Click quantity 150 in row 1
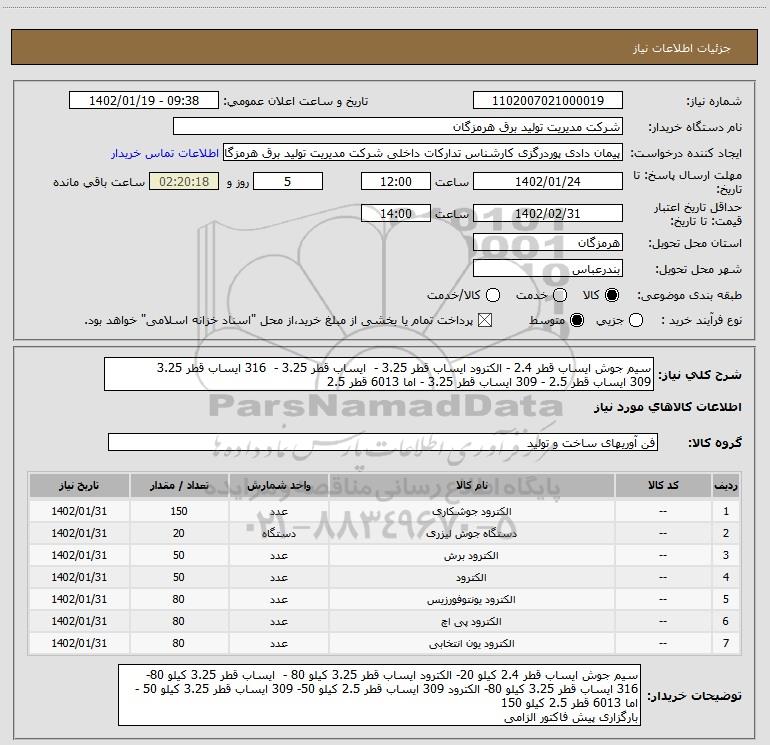Screen dimensions: 770x745 click(x=179, y=511)
